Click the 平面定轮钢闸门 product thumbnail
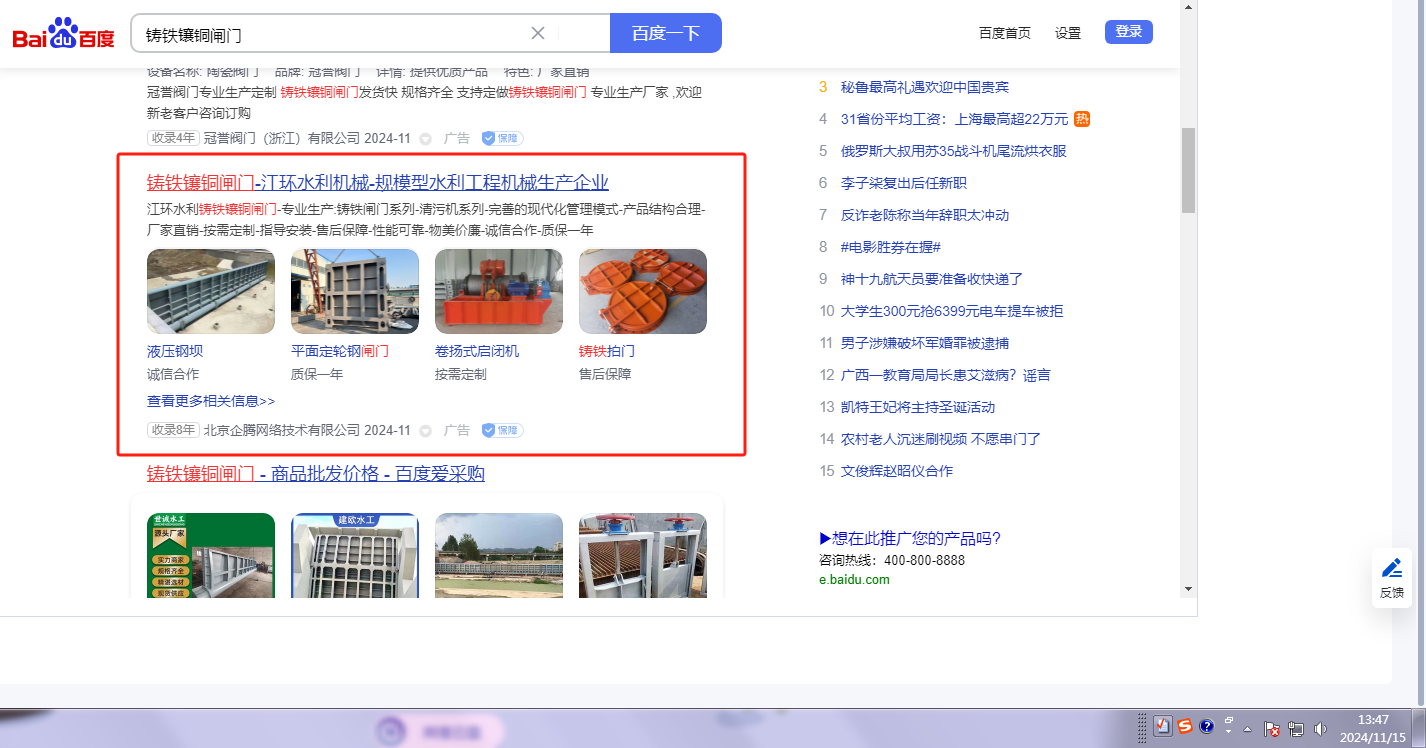This screenshot has width=1426, height=748. click(x=355, y=291)
